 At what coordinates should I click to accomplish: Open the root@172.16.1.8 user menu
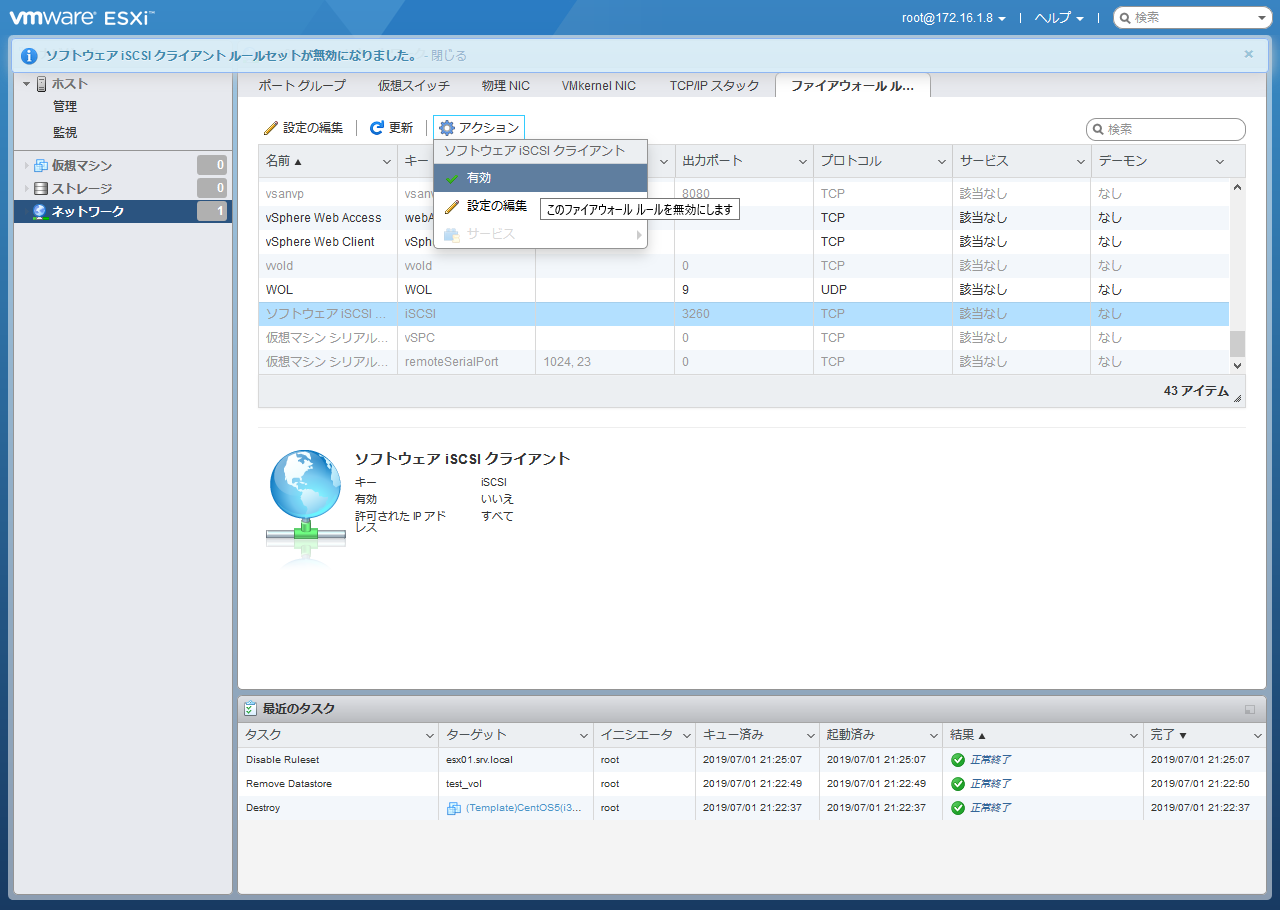953,18
